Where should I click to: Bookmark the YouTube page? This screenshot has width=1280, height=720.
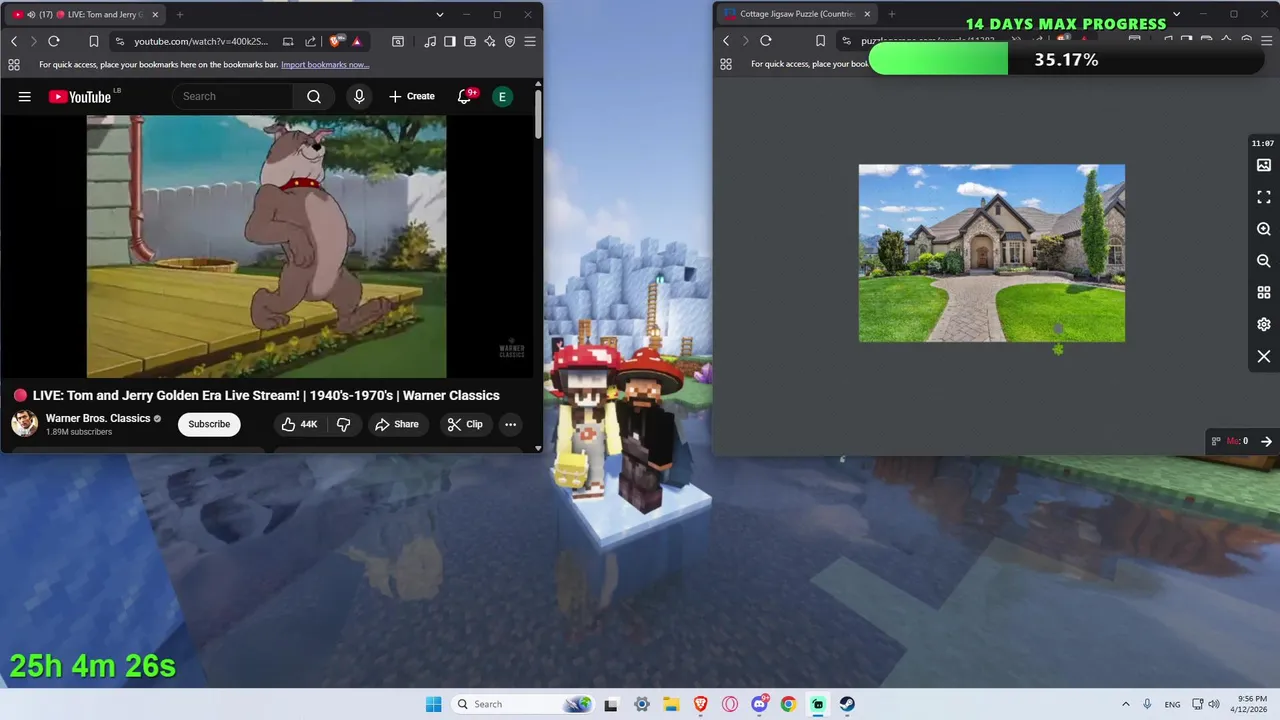point(94,41)
